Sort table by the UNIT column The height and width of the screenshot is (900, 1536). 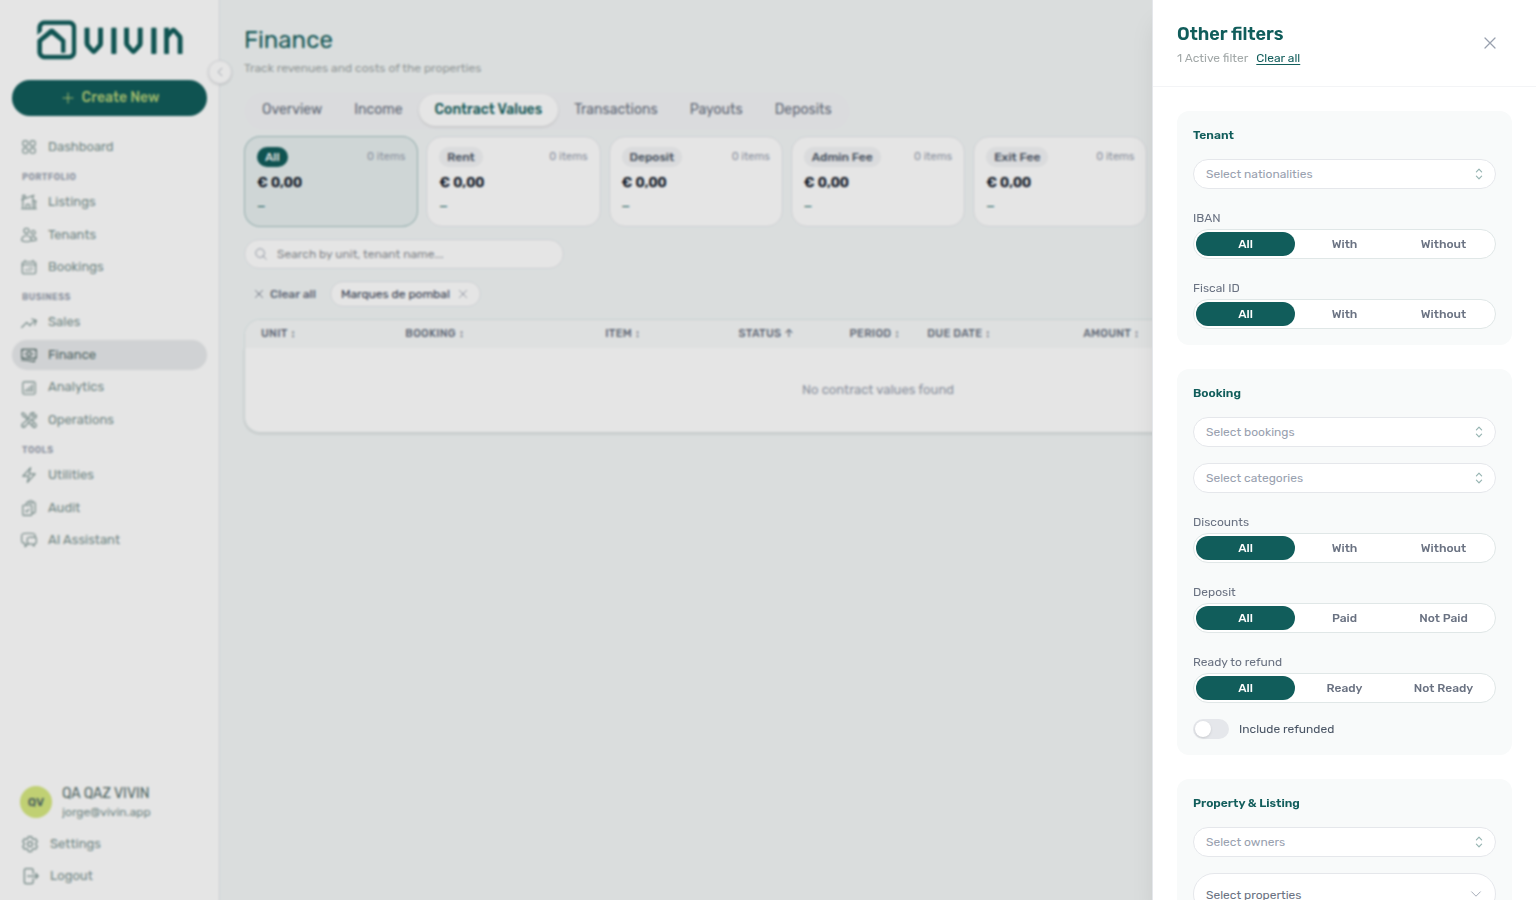(278, 333)
